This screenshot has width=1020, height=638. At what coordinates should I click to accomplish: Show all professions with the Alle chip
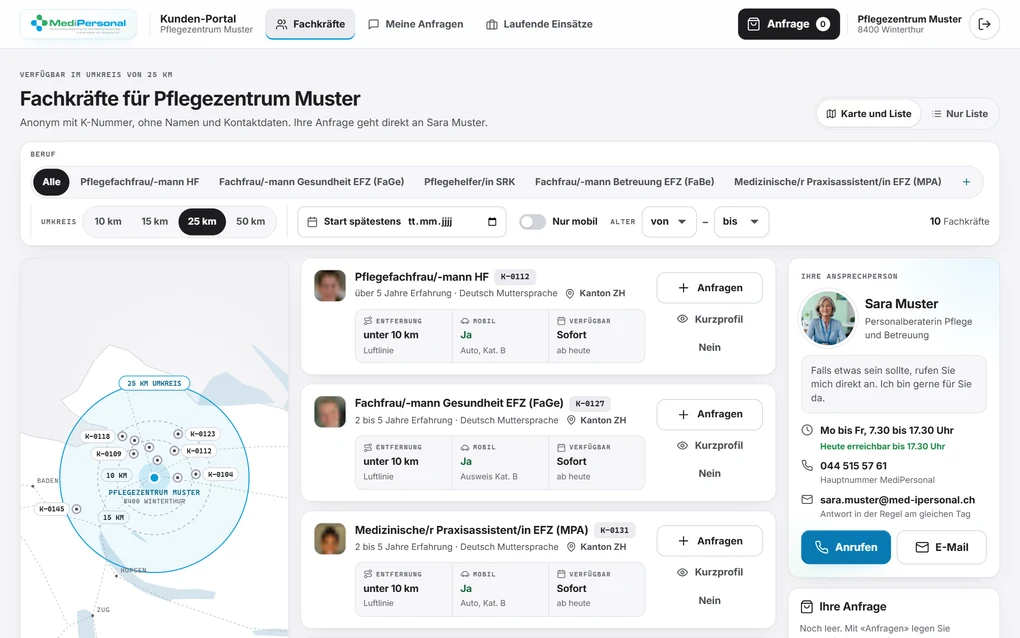pyautogui.click(x=51, y=182)
